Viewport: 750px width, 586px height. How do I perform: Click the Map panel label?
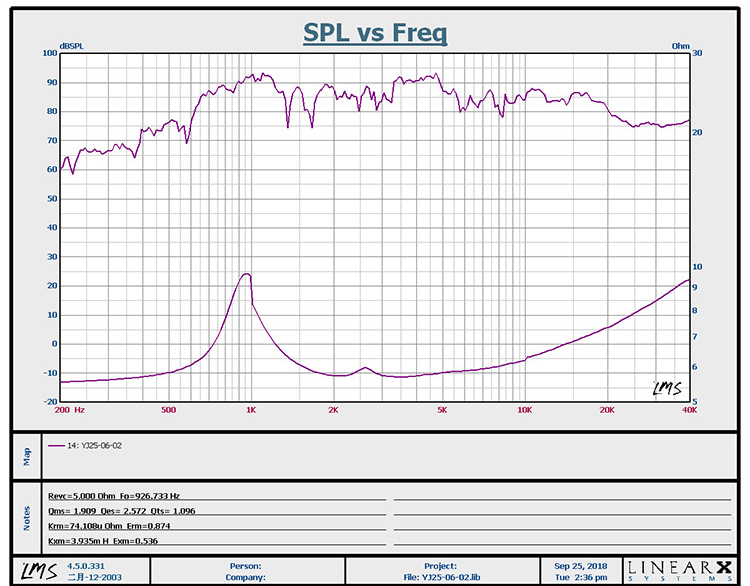25,458
